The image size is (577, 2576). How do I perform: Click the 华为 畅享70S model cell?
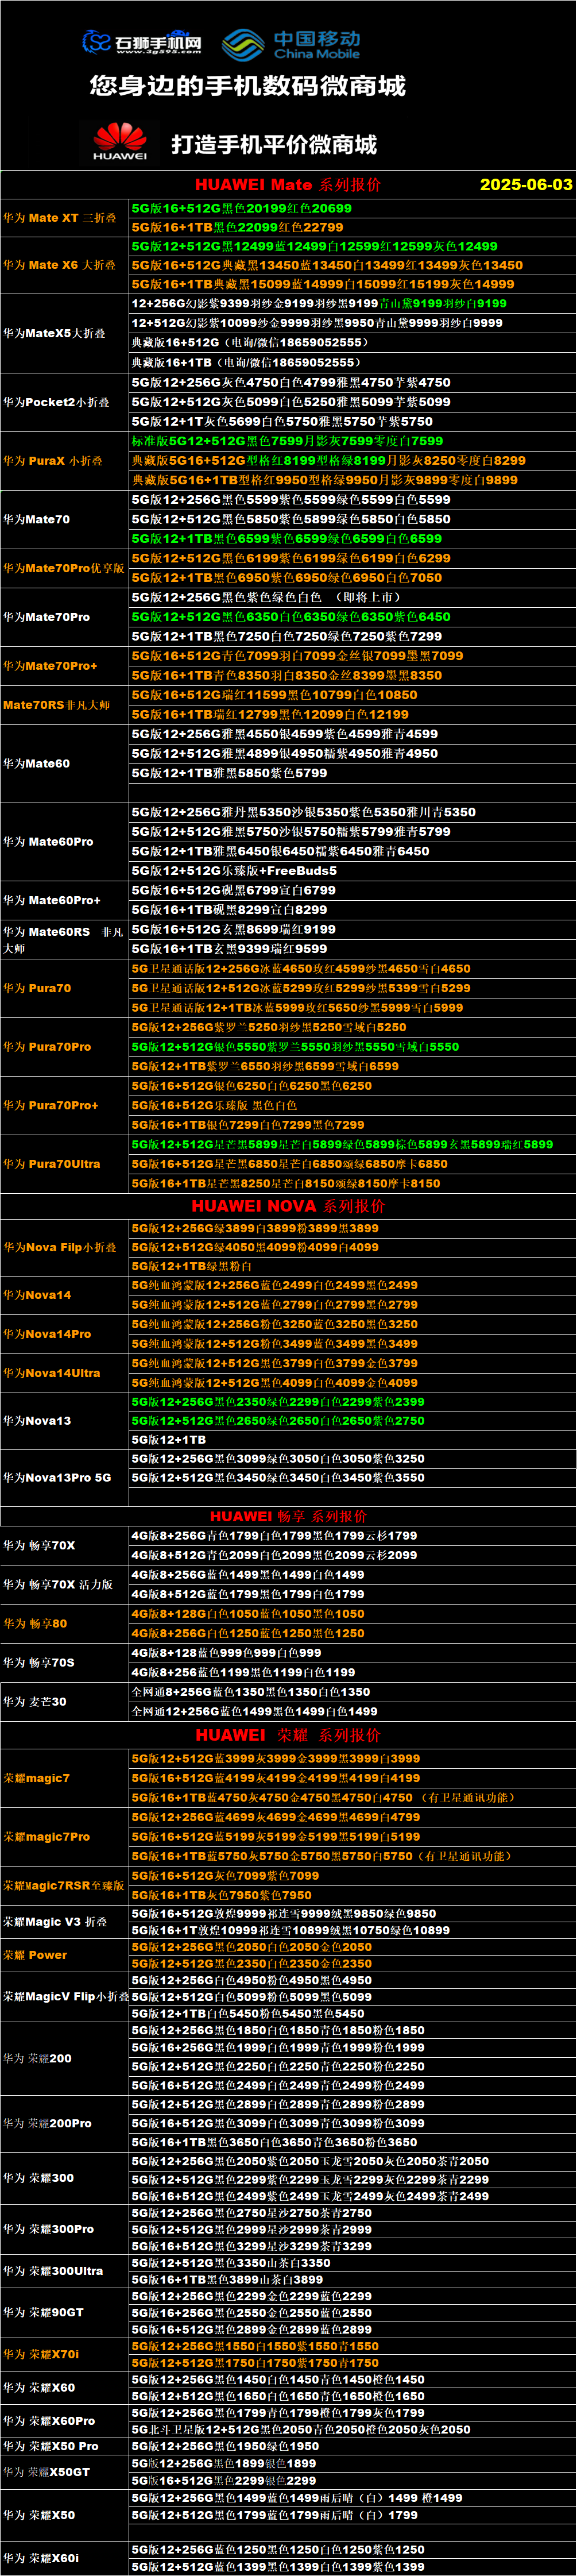65,1663
